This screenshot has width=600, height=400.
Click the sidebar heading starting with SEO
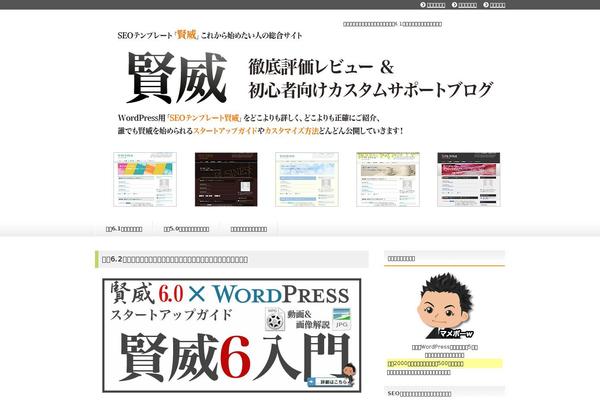pyautogui.click(x=419, y=393)
